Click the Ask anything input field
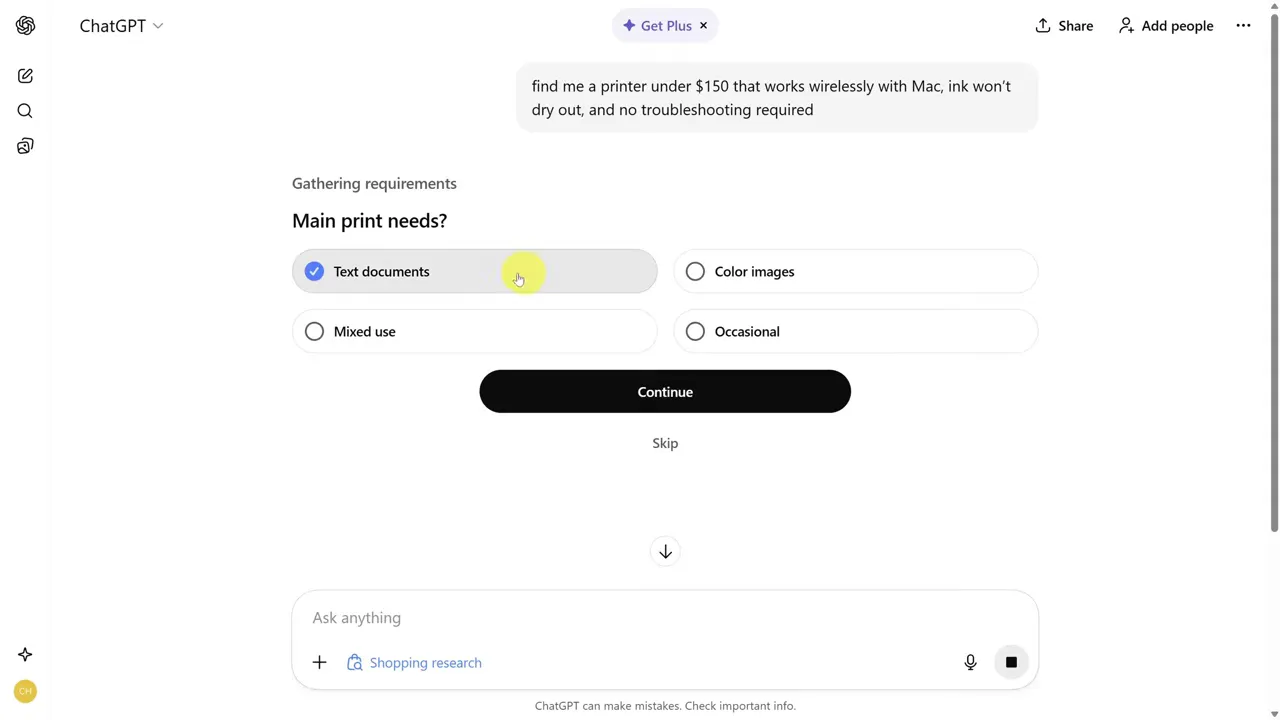Screen dimensions: 1280x720 pyautogui.click(x=600, y=617)
